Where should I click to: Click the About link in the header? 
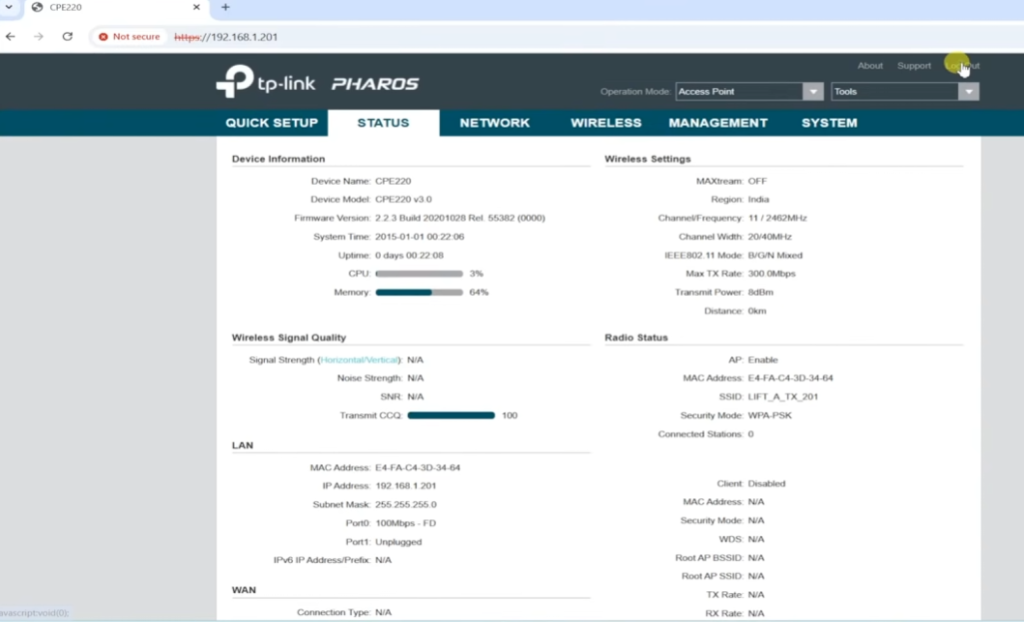[870, 66]
